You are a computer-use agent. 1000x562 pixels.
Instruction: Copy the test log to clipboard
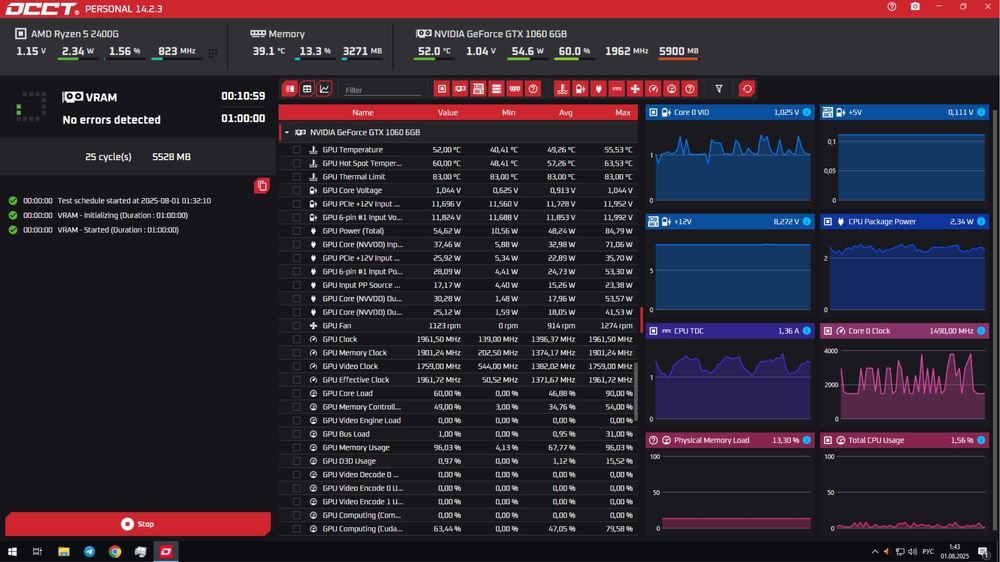click(261, 186)
